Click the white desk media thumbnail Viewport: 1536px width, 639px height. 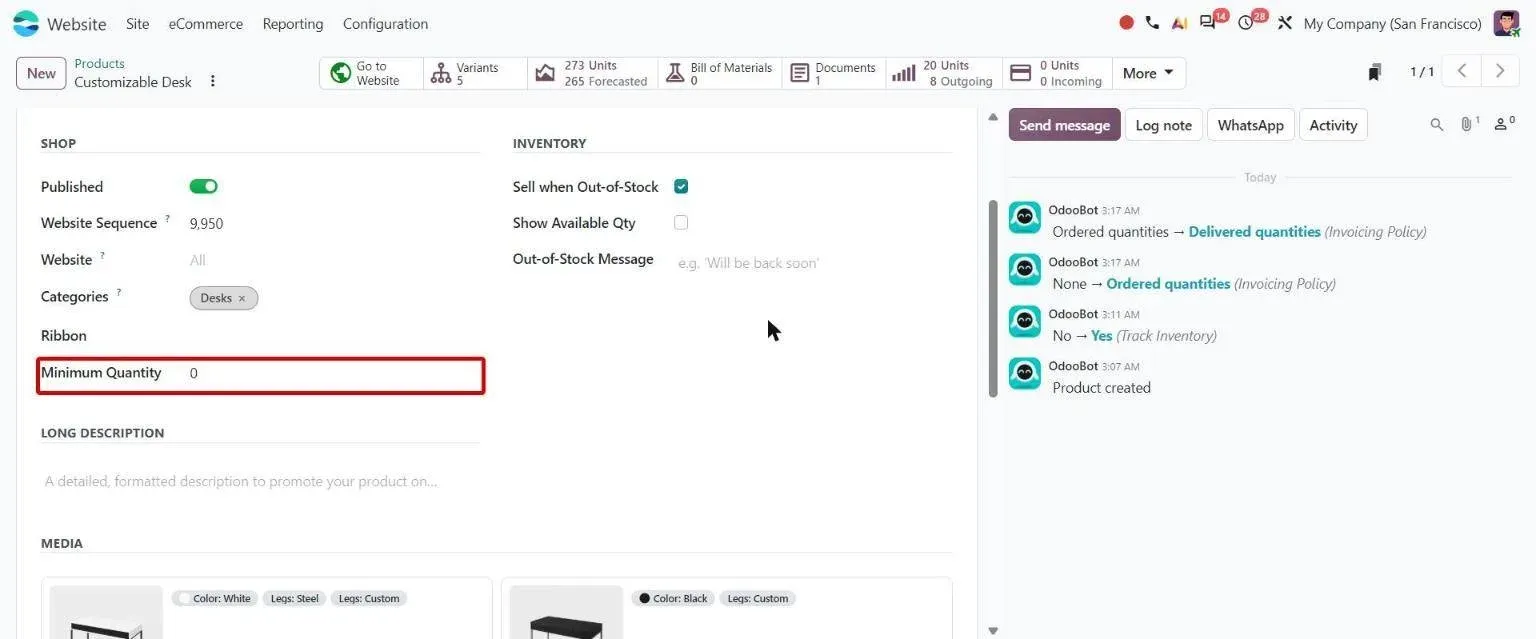[106, 612]
